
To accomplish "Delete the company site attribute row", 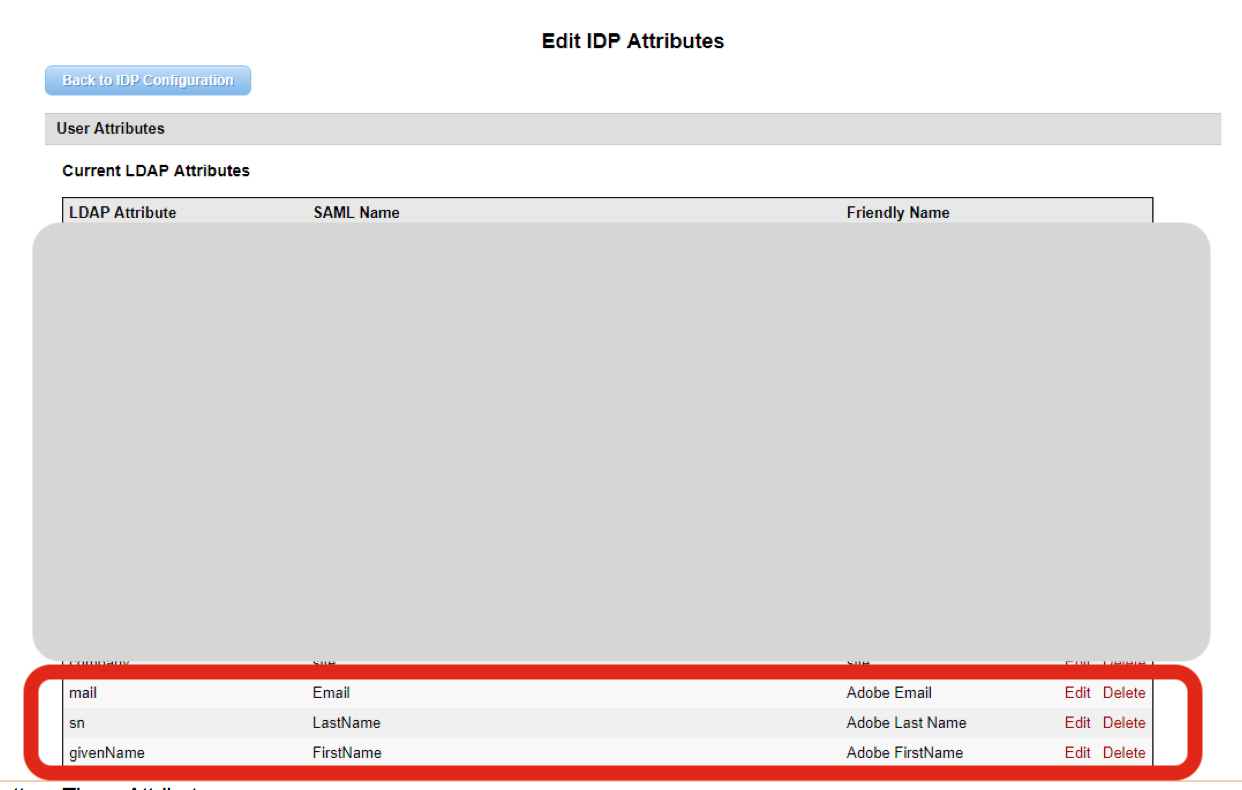I will (1123, 662).
